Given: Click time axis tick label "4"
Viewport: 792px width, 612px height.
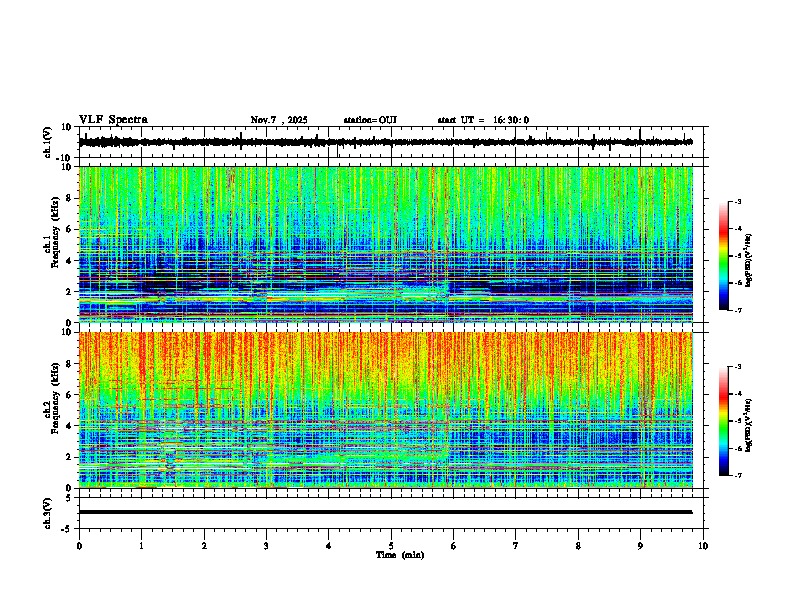Looking at the screenshot, I should tap(329, 546).
